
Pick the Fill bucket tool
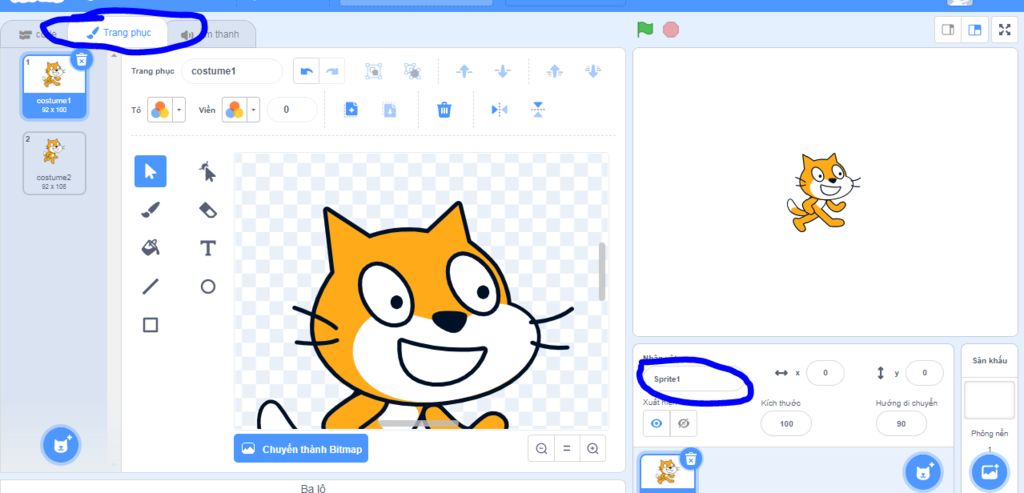tap(150, 248)
